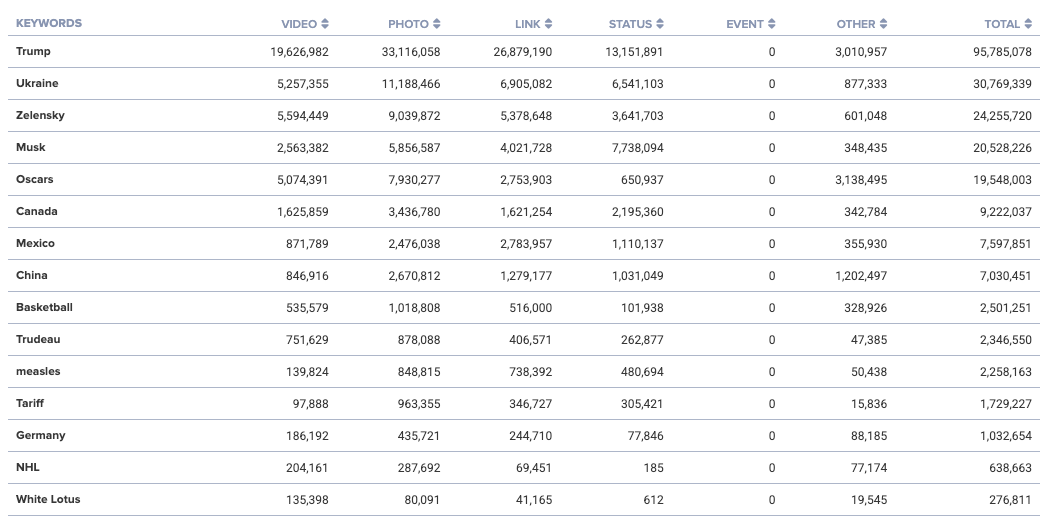Click the sort arrows next to VIDEO

point(325,24)
